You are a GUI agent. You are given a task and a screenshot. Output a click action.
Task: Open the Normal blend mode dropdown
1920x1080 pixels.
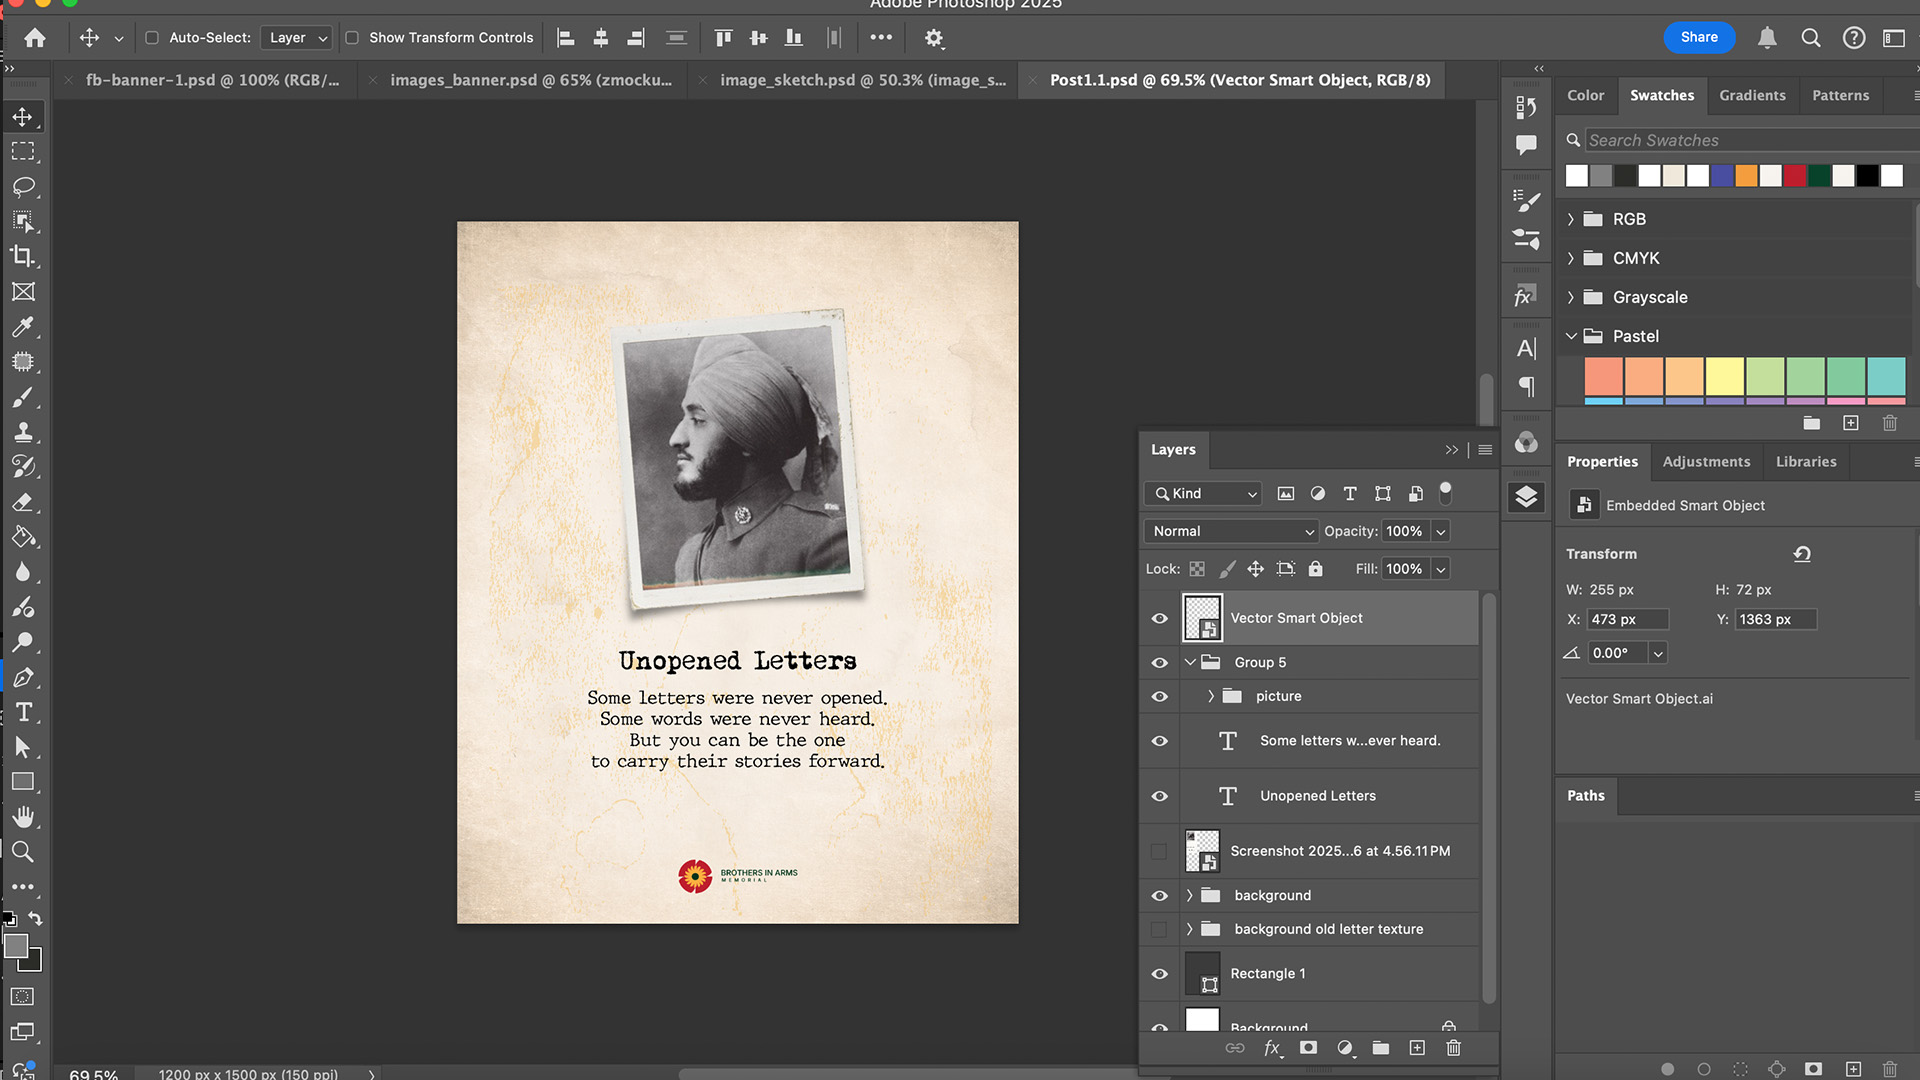[x=1231, y=531]
